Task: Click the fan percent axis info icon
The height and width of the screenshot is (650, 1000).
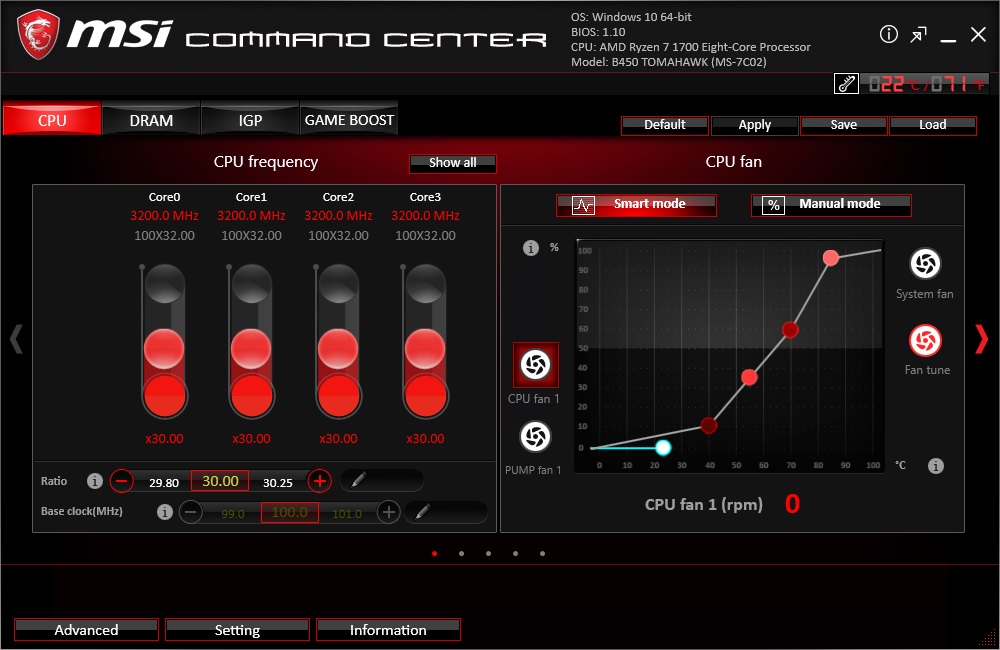Action: (x=531, y=248)
